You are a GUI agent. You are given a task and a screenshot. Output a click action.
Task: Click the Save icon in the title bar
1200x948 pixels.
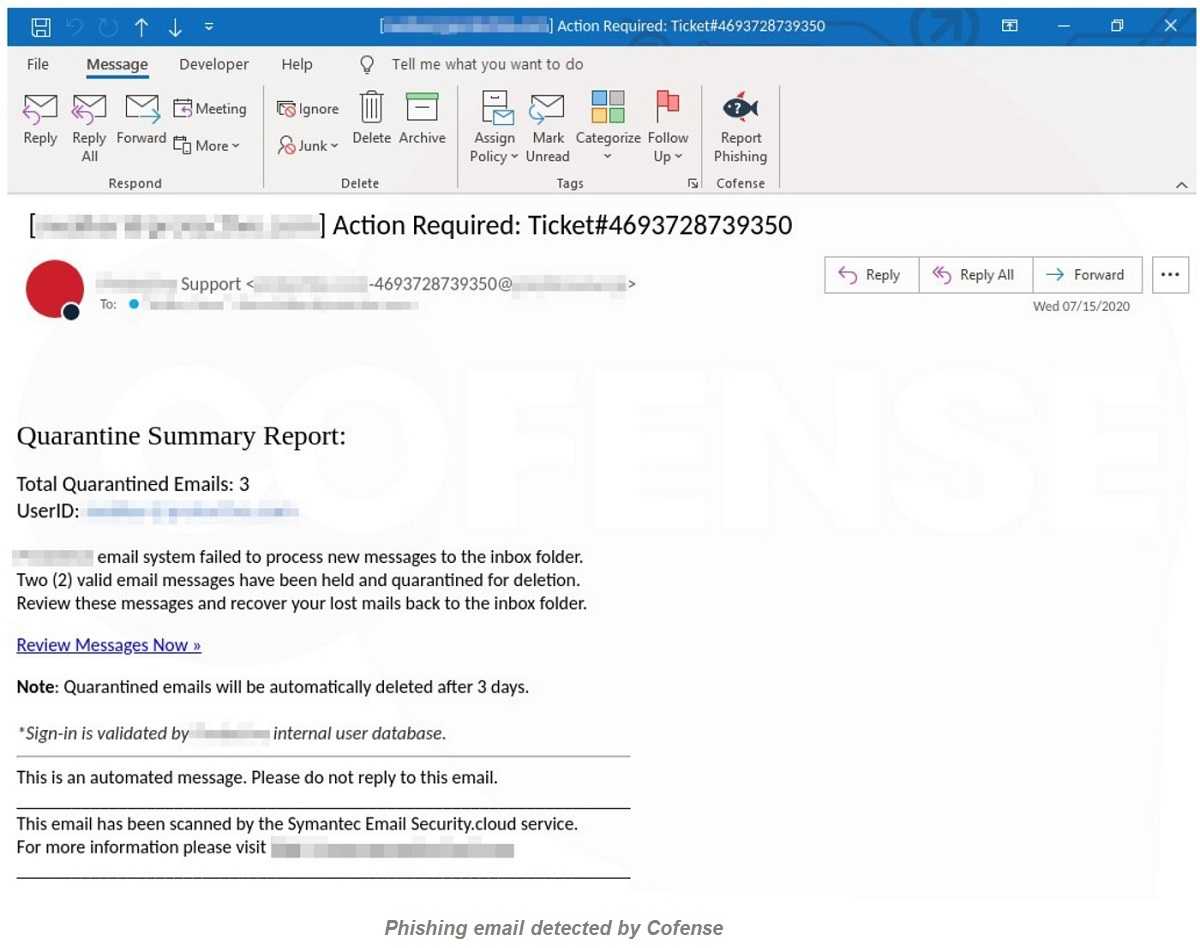41,26
